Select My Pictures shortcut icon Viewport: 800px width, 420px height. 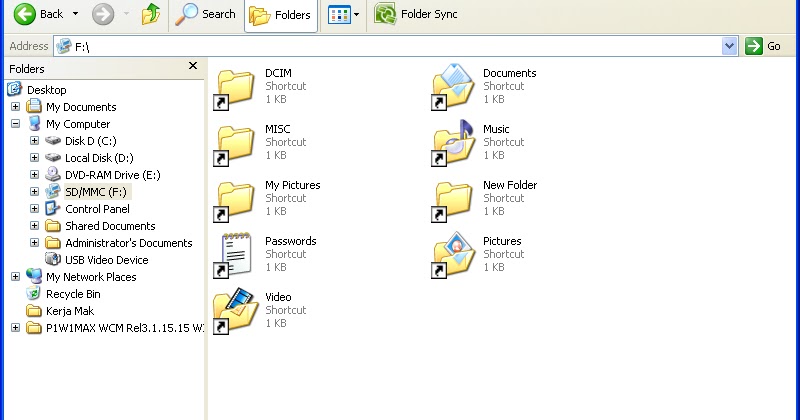tap(234, 201)
